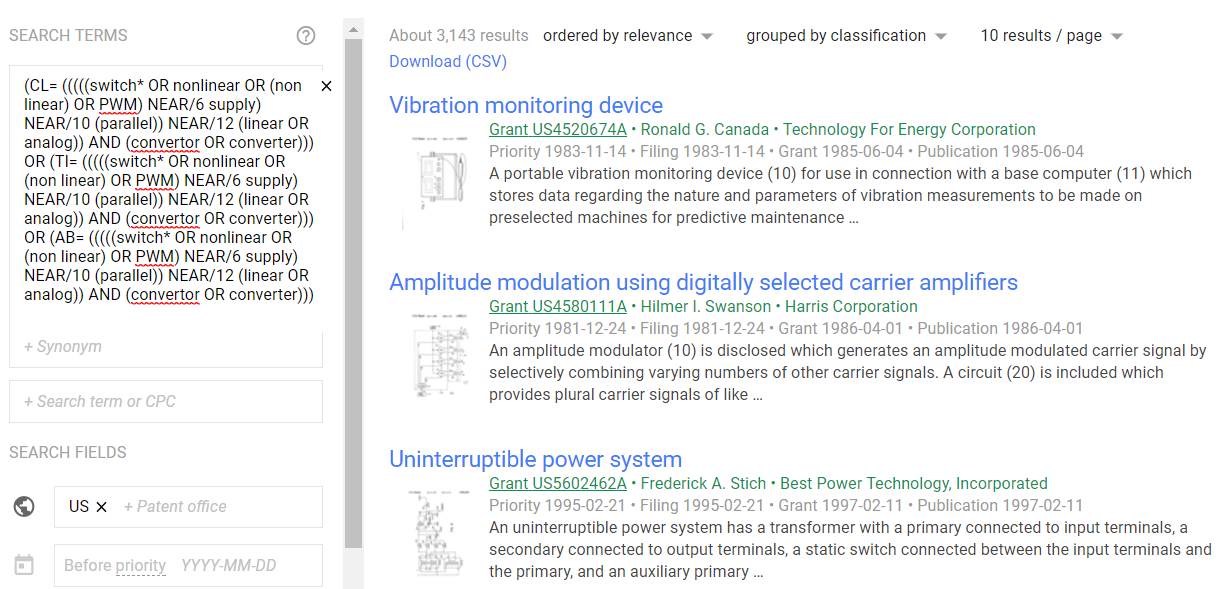Download search results as CSV

tap(448, 61)
